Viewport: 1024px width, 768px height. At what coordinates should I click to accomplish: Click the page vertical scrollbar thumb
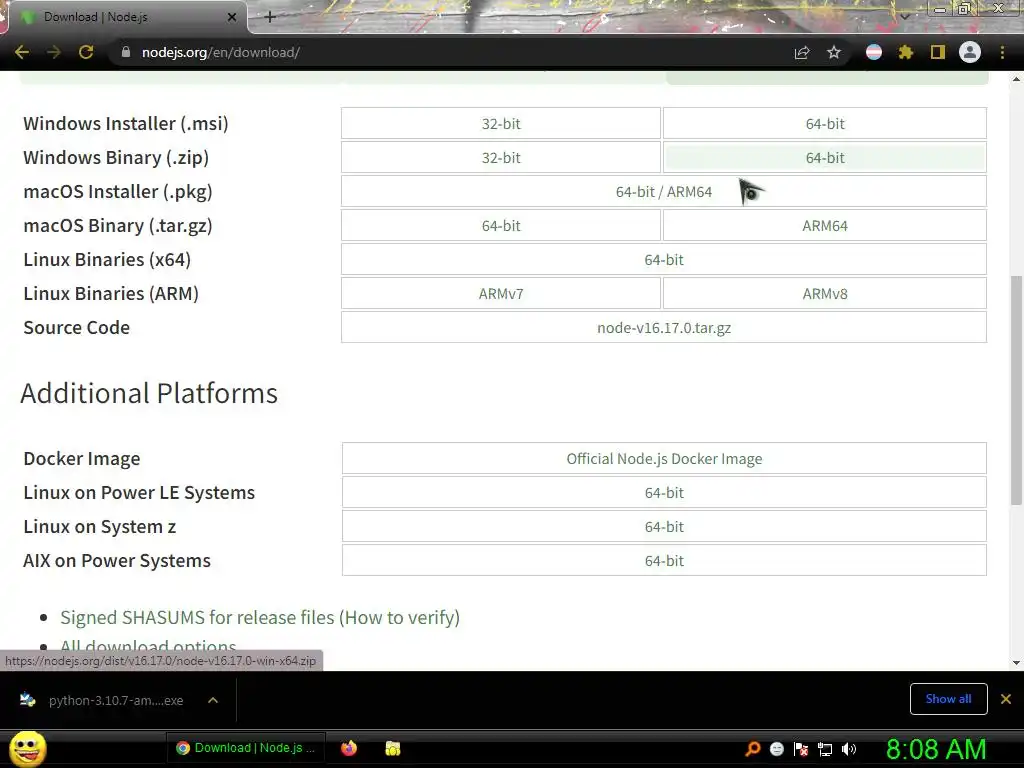pyautogui.click(x=1016, y=390)
